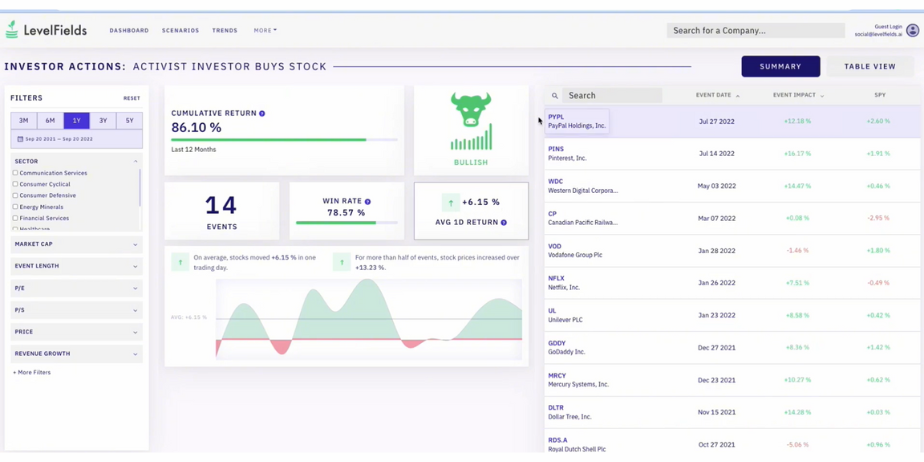Go to Dashboard in top navigation

tap(129, 30)
